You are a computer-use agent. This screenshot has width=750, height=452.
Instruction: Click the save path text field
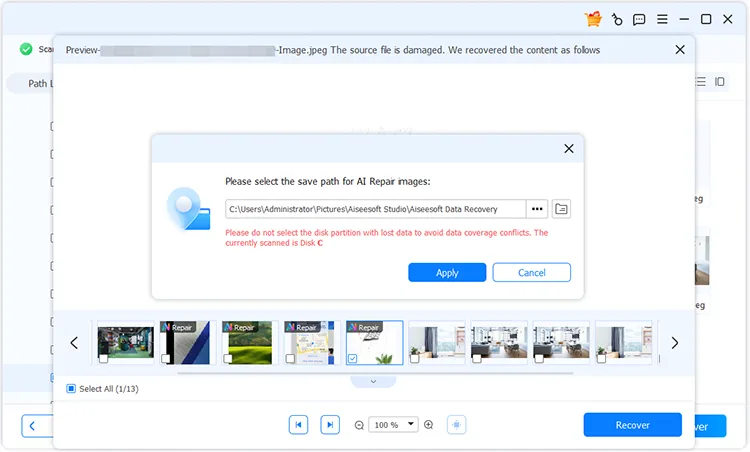(375, 209)
